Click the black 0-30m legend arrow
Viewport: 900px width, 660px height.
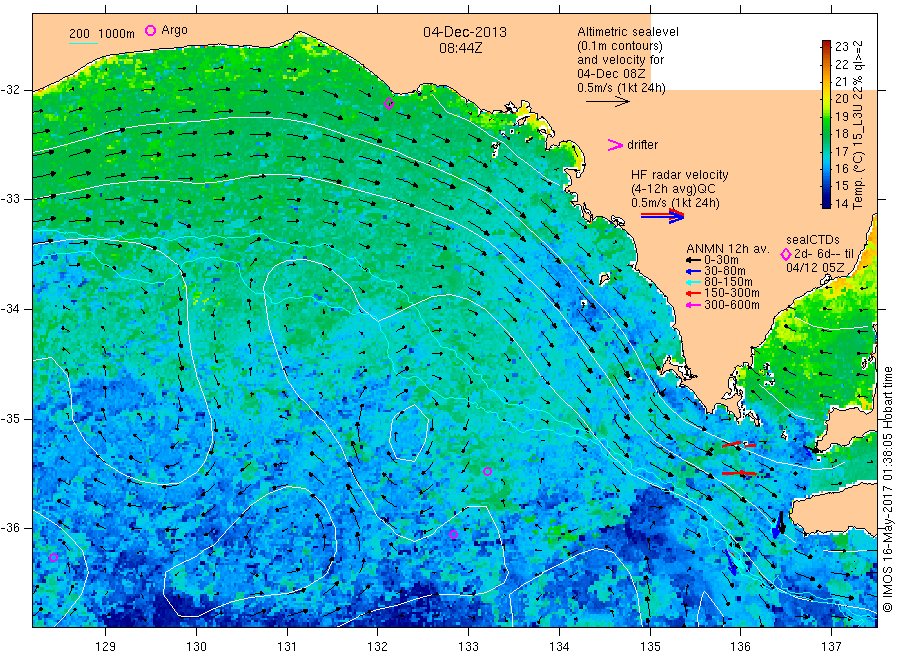693,260
